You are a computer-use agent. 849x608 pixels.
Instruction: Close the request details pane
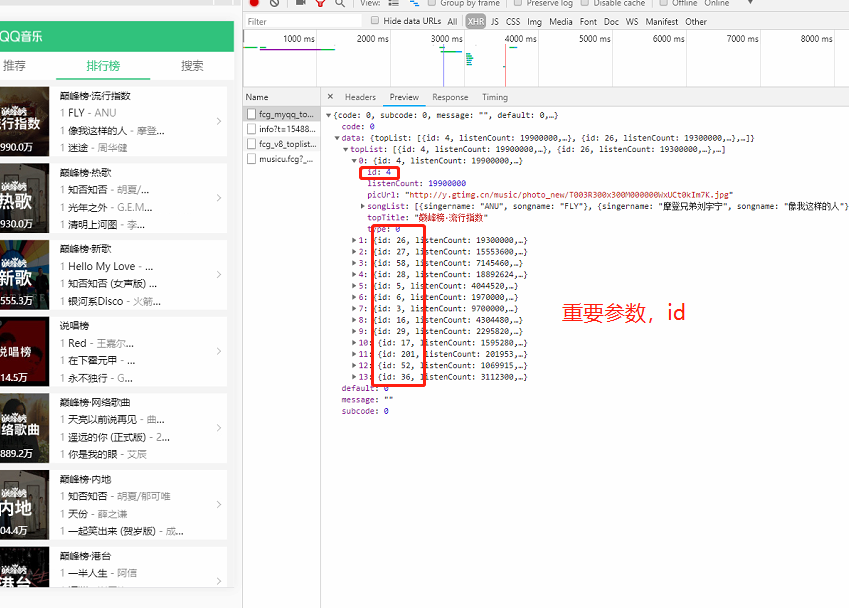330,96
